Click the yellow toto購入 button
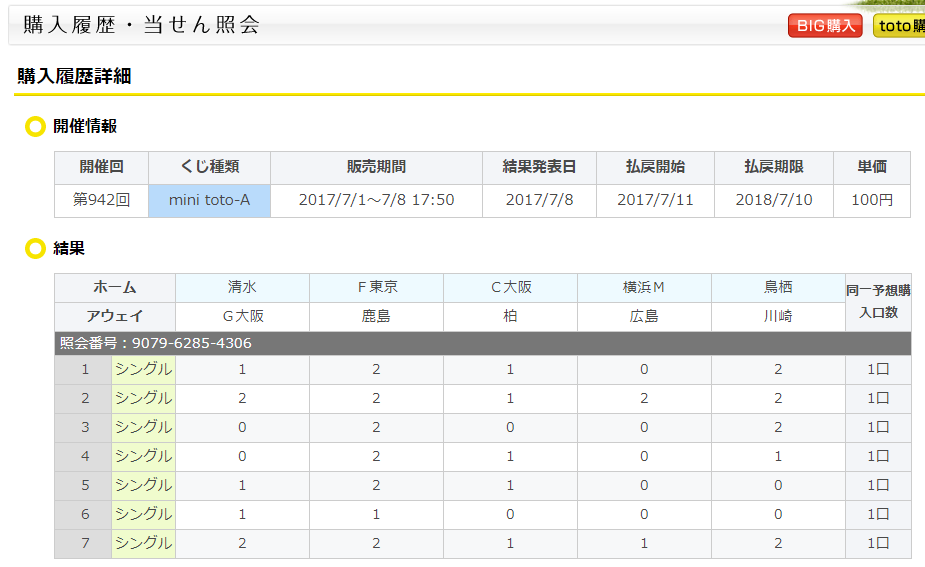925x567 pixels. (899, 25)
